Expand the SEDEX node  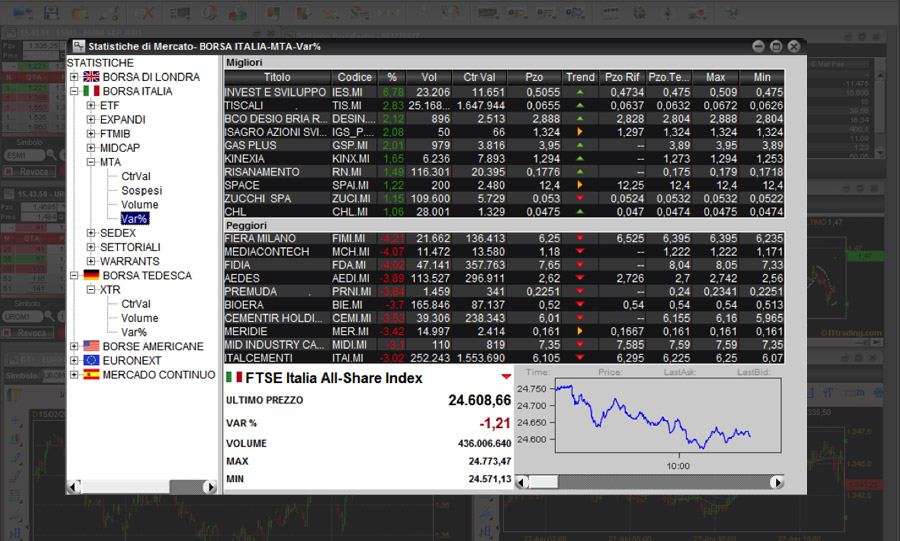click(91, 233)
